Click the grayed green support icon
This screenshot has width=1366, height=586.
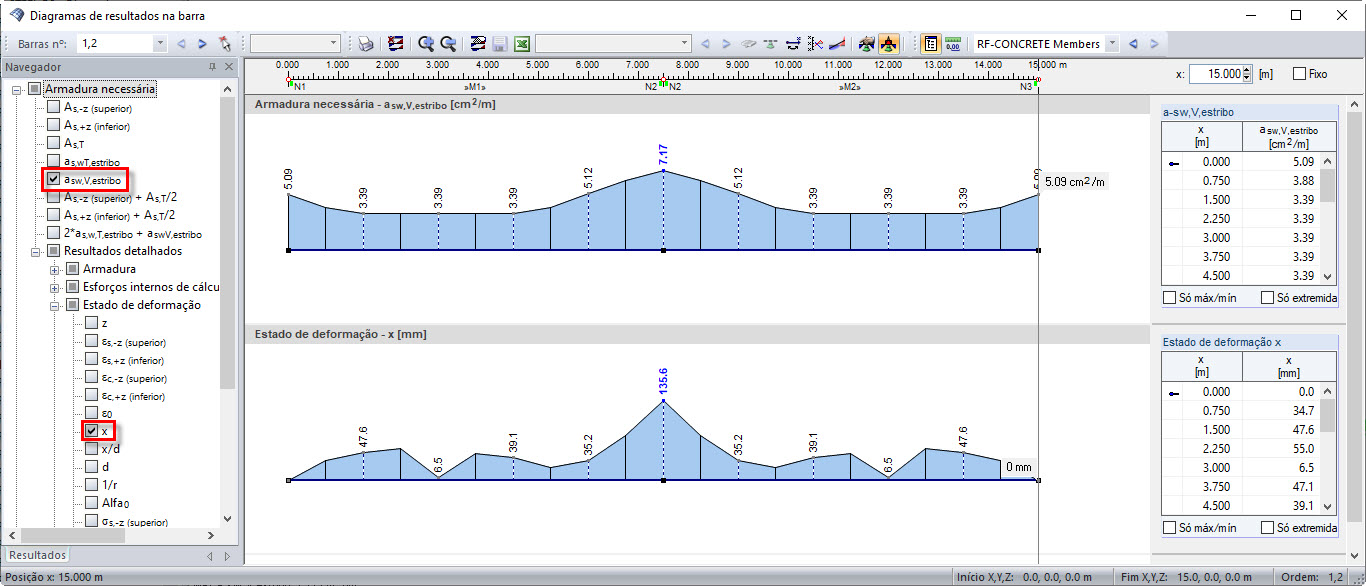pos(771,44)
